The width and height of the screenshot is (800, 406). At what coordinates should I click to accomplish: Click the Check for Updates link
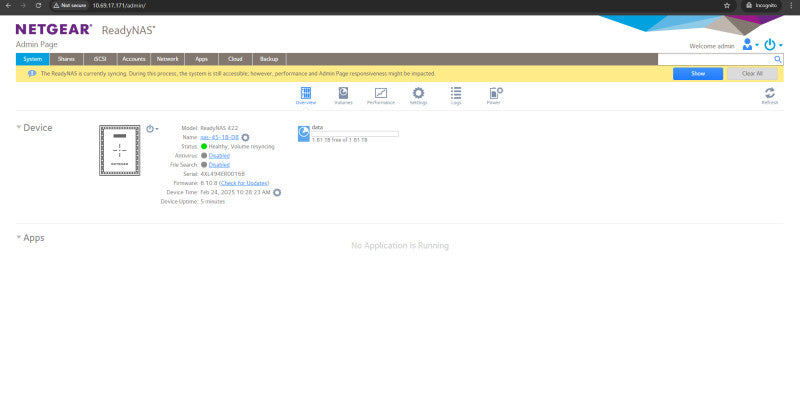click(244, 183)
